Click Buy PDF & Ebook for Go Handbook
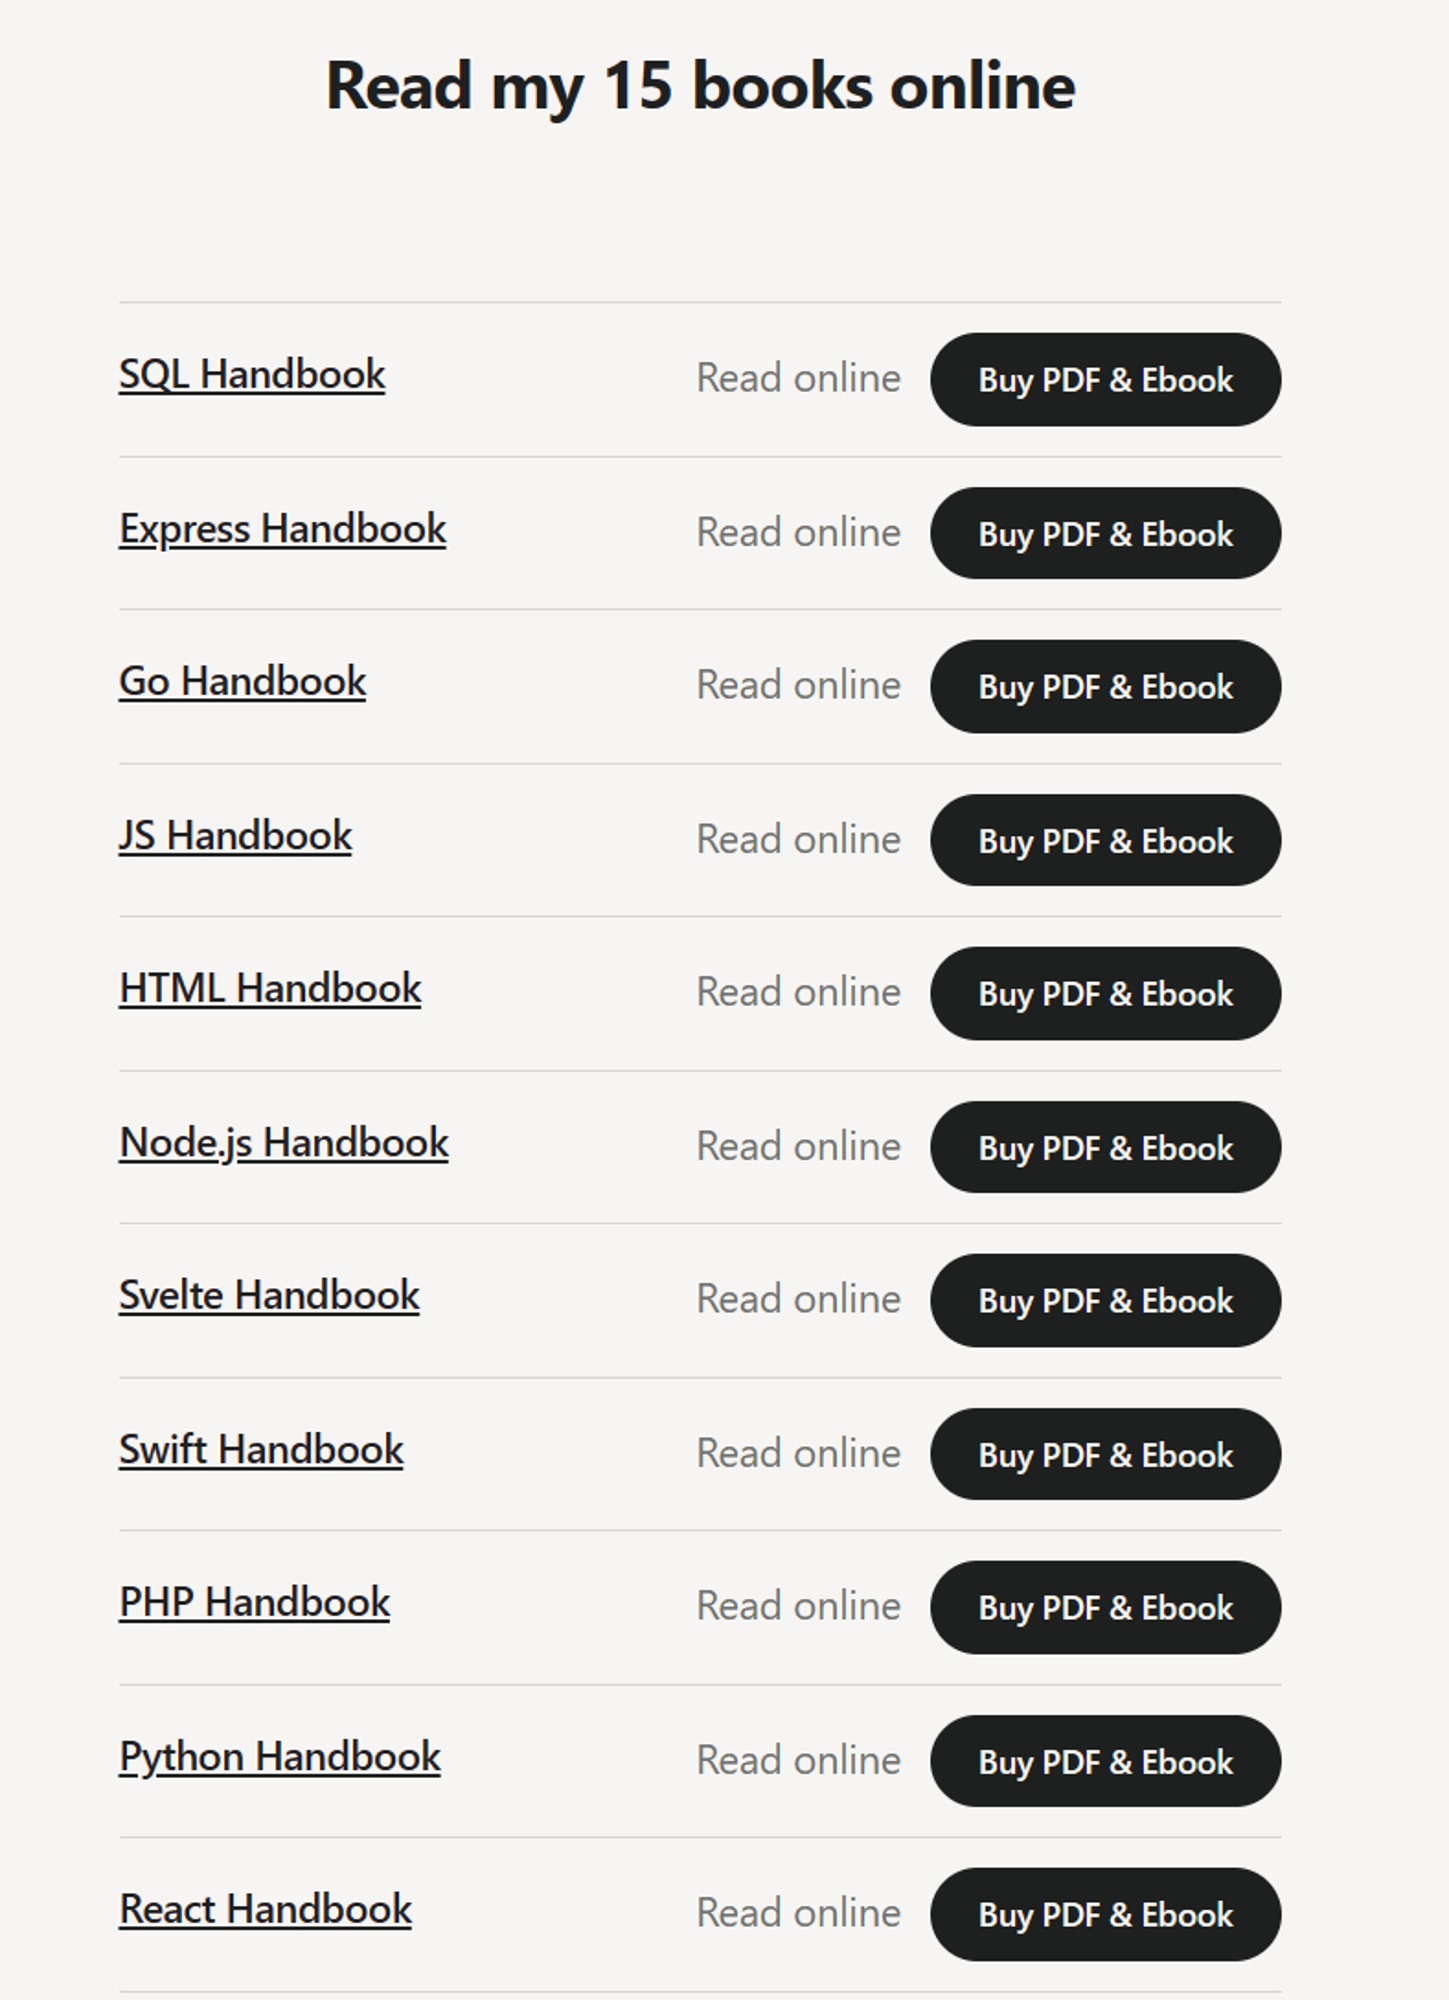This screenshot has width=1449, height=2000. coord(1106,687)
